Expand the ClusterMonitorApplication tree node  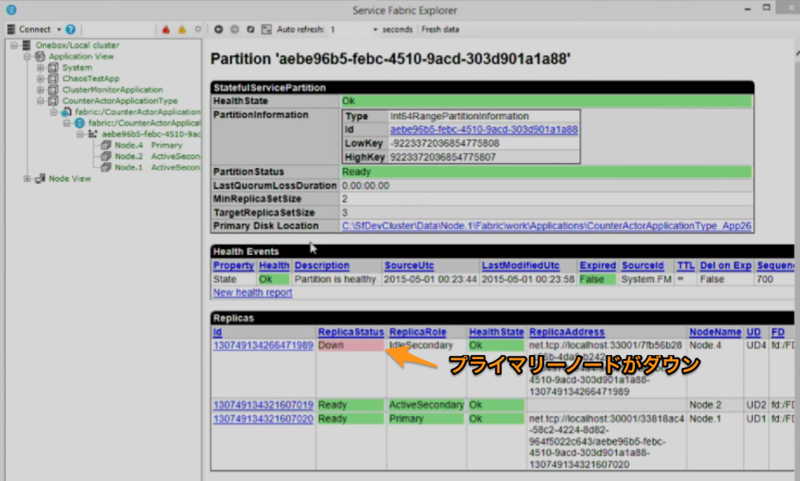(41, 90)
